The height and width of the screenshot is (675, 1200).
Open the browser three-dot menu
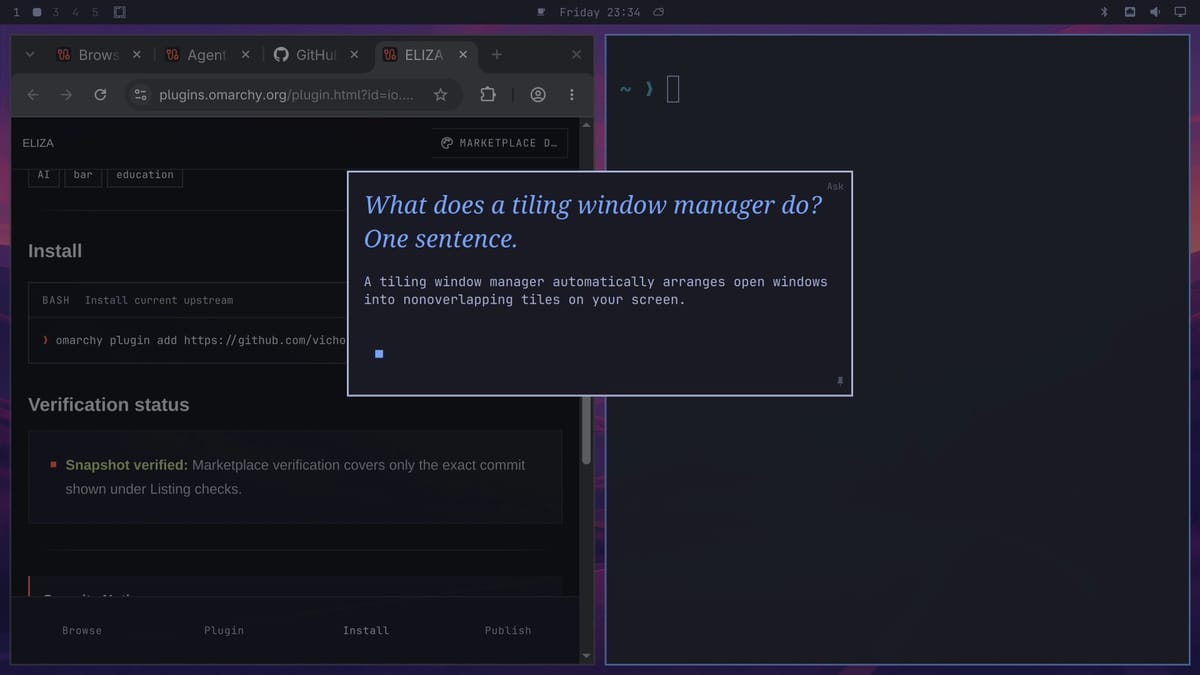572,95
